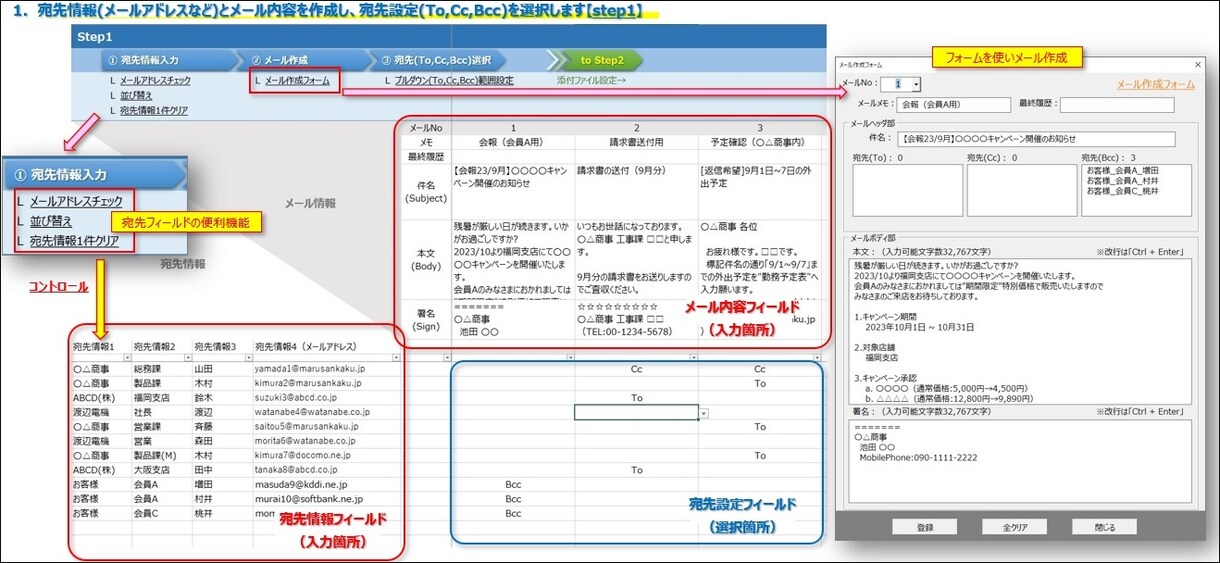Open the filter dropdown under mail column 3
This screenshot has height=563, width=1220.
click(818, 357)
